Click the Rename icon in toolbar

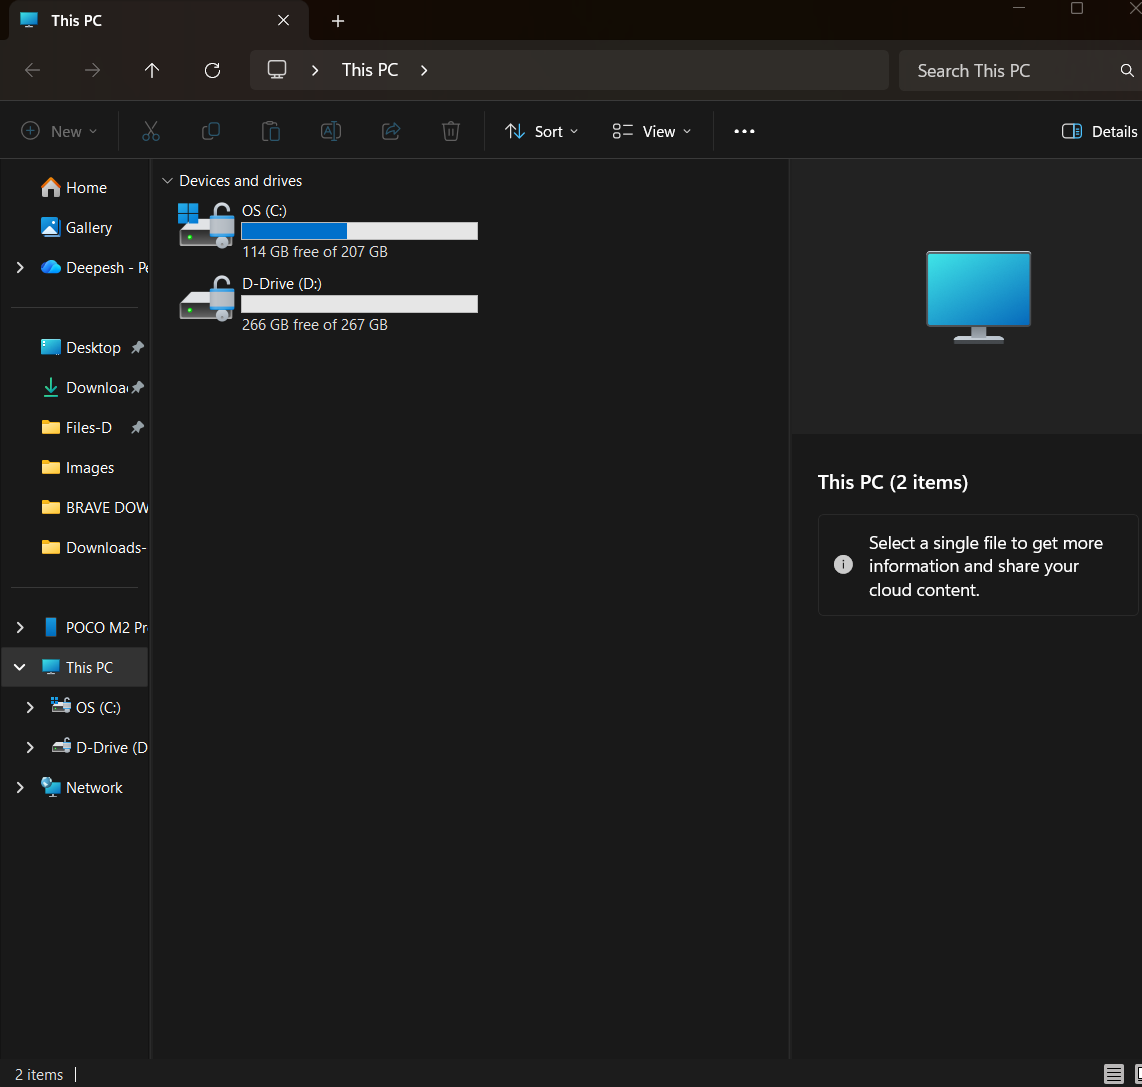coord(331,131)
